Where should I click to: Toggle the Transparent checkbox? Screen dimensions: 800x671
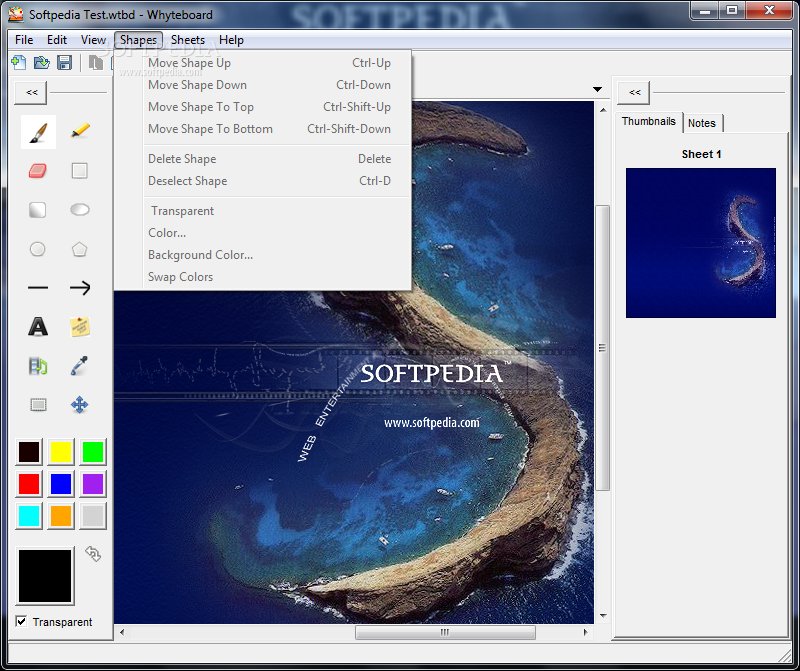coord(21,622)
